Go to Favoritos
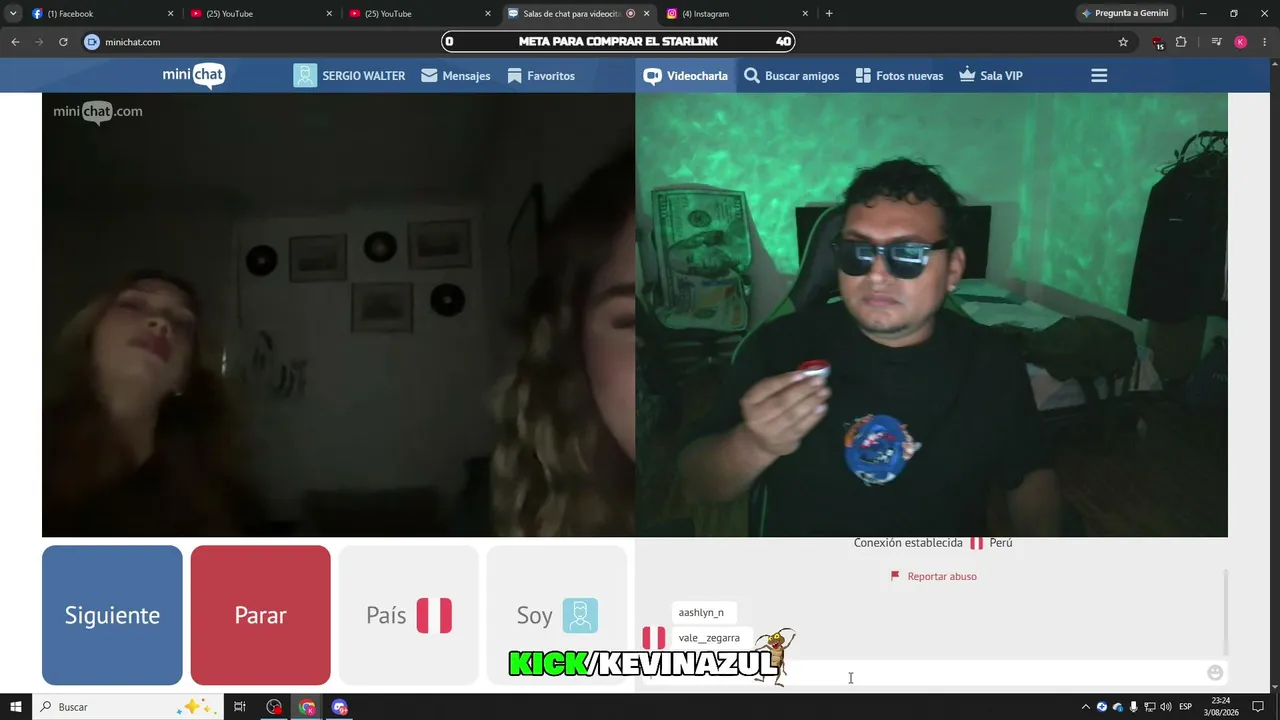 [541, 76]
